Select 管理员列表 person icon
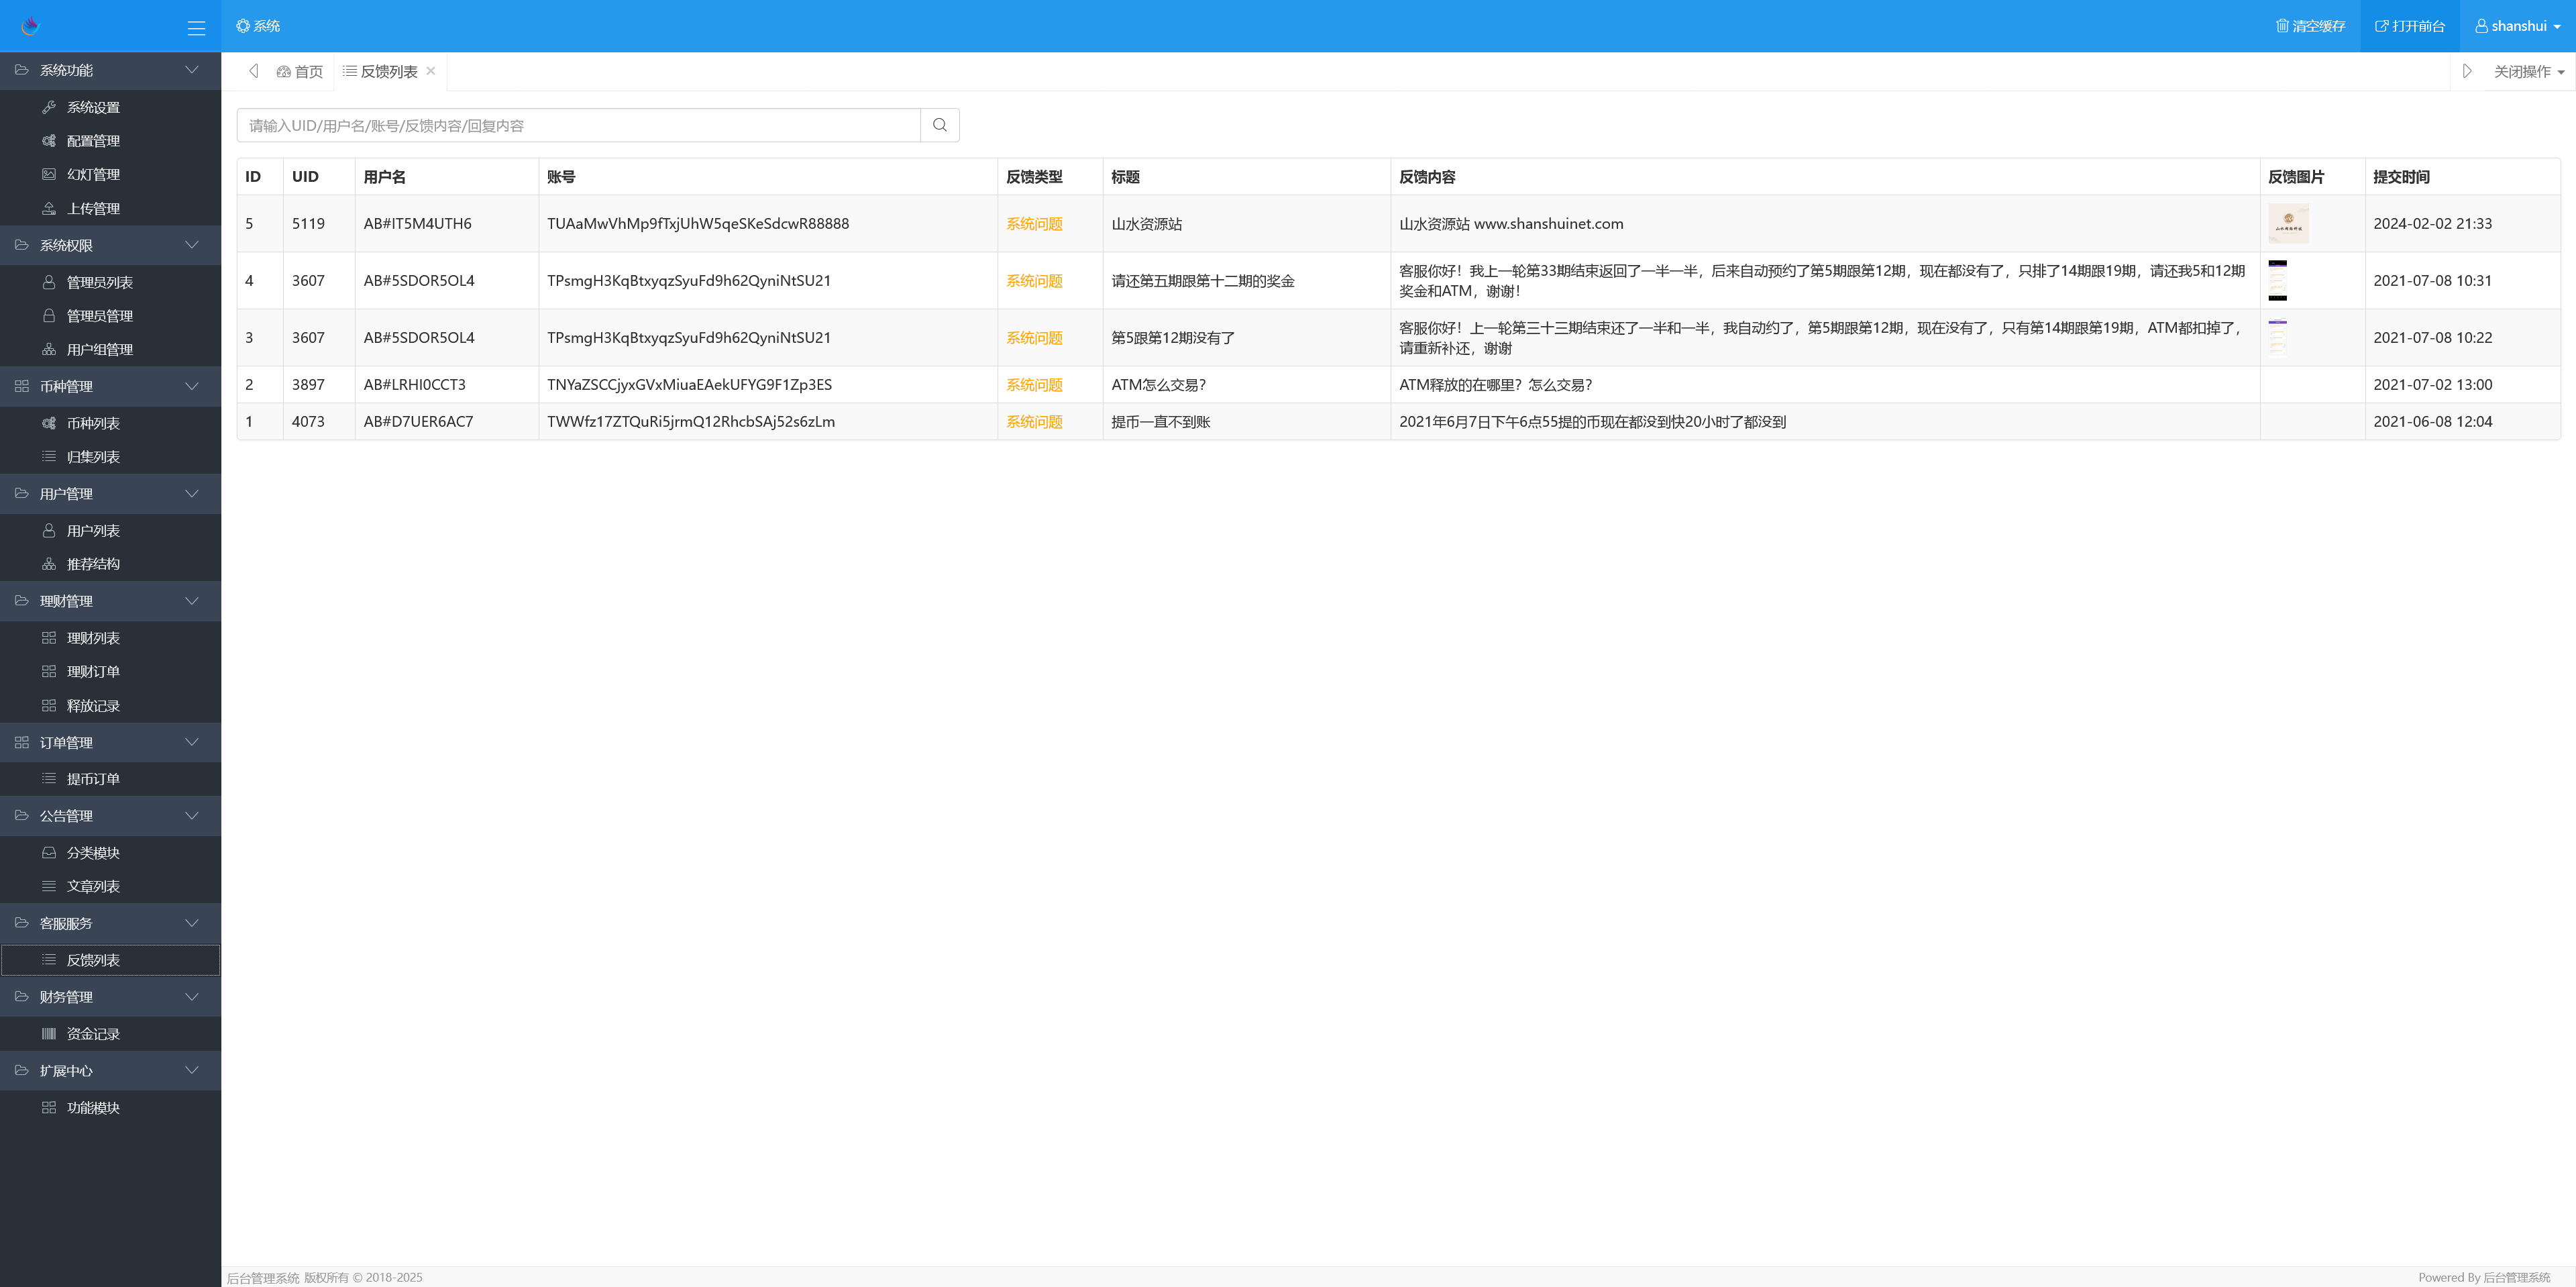Screen dimensions: 2576x1287 point(48,282)
